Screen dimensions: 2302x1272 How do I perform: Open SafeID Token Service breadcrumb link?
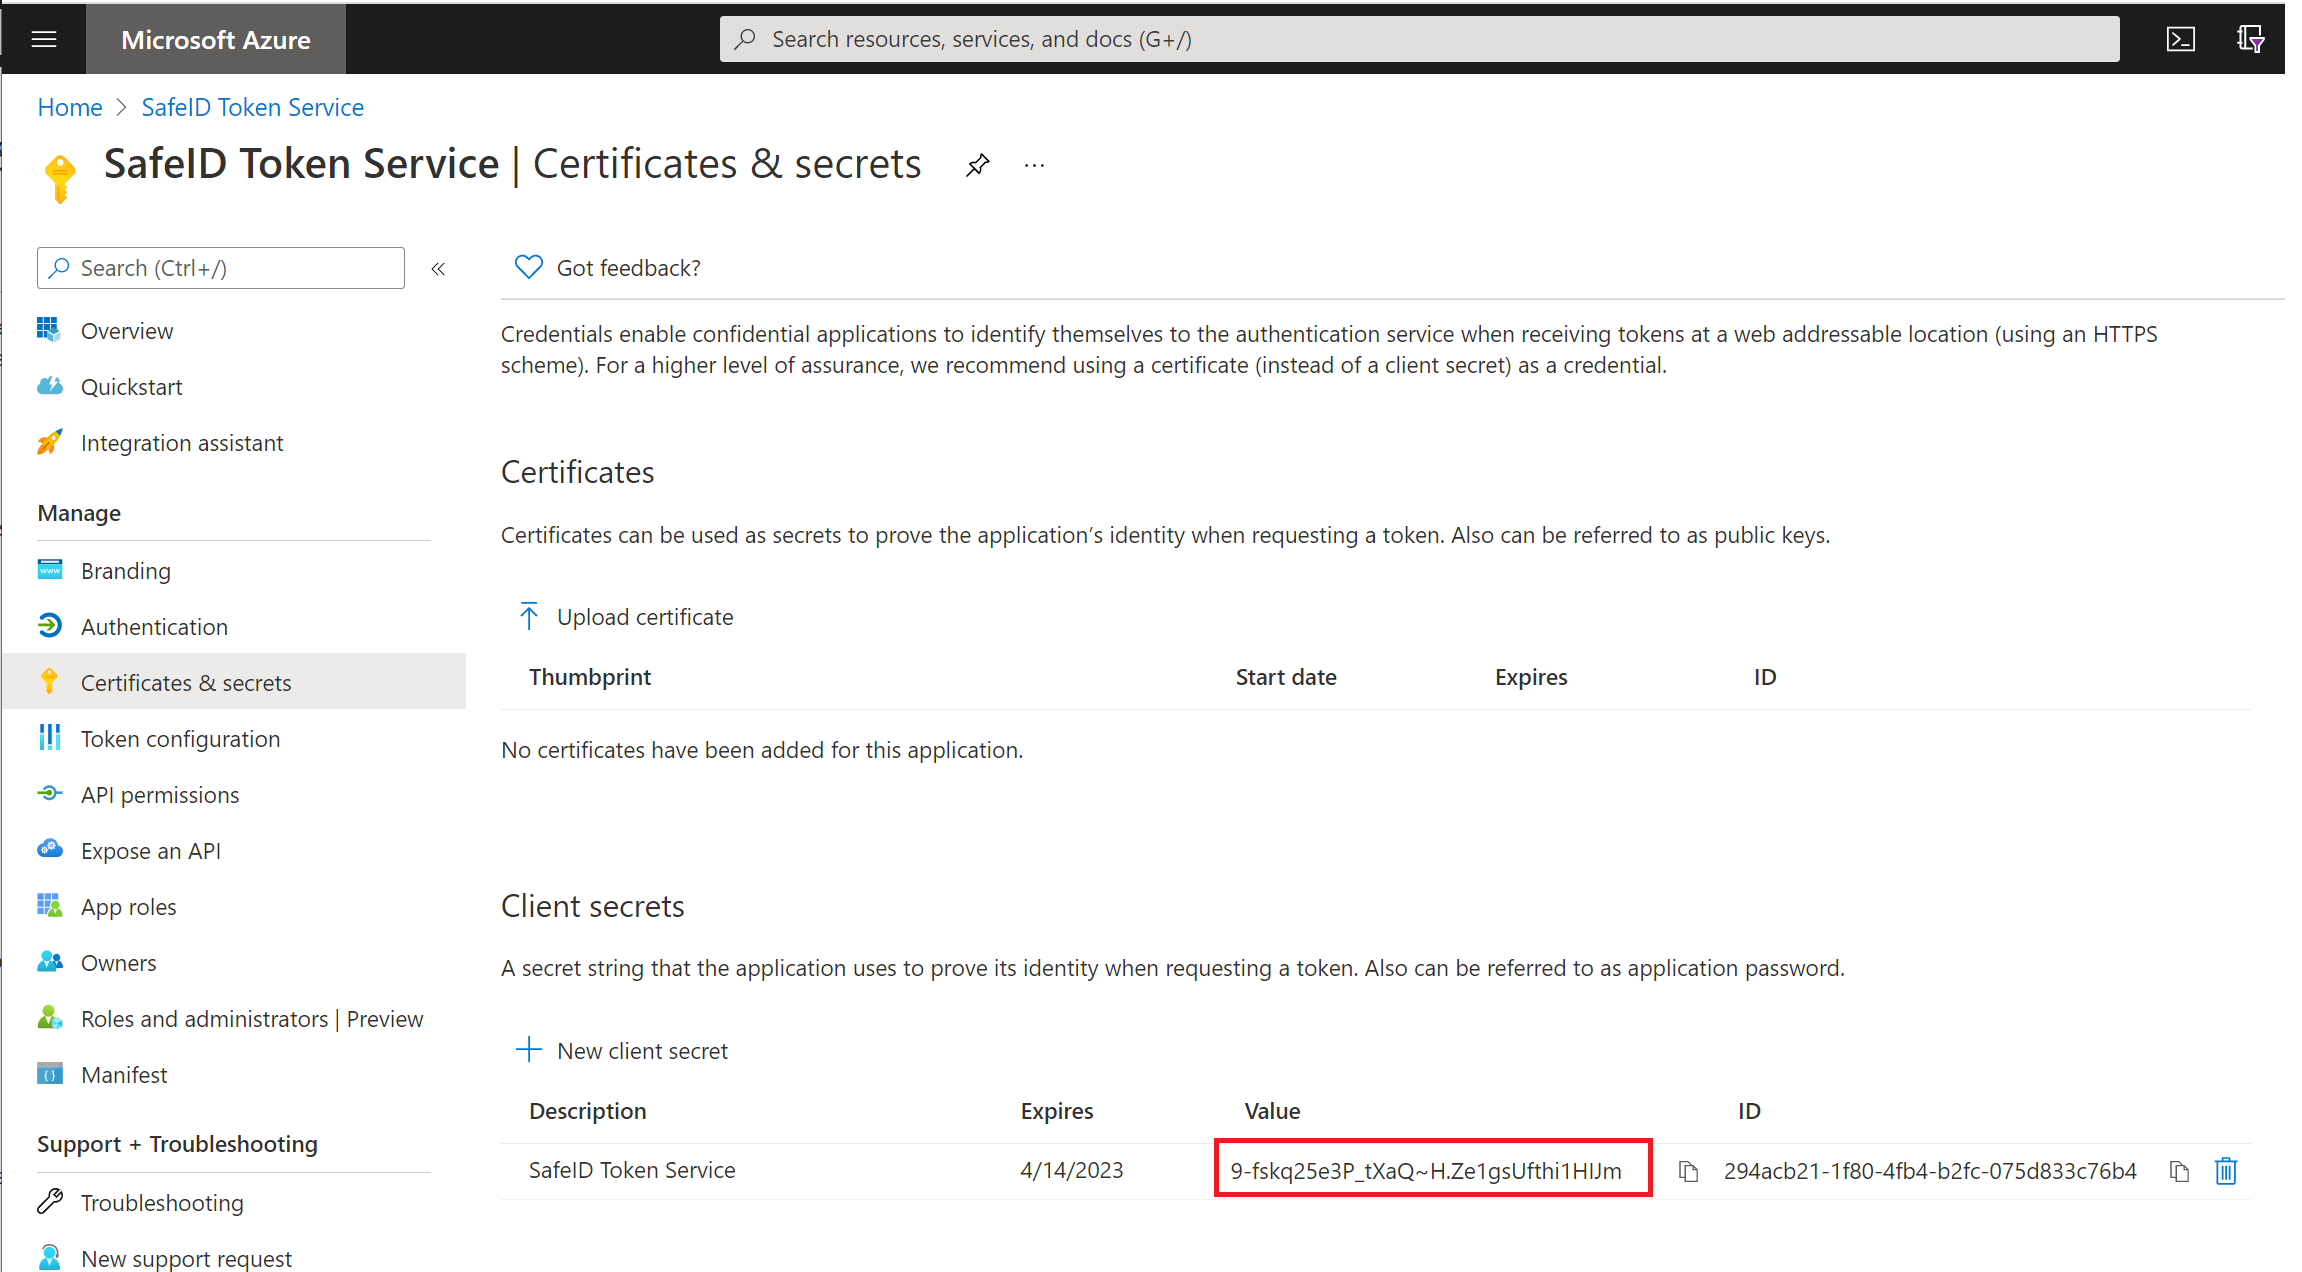pos(252,107)
